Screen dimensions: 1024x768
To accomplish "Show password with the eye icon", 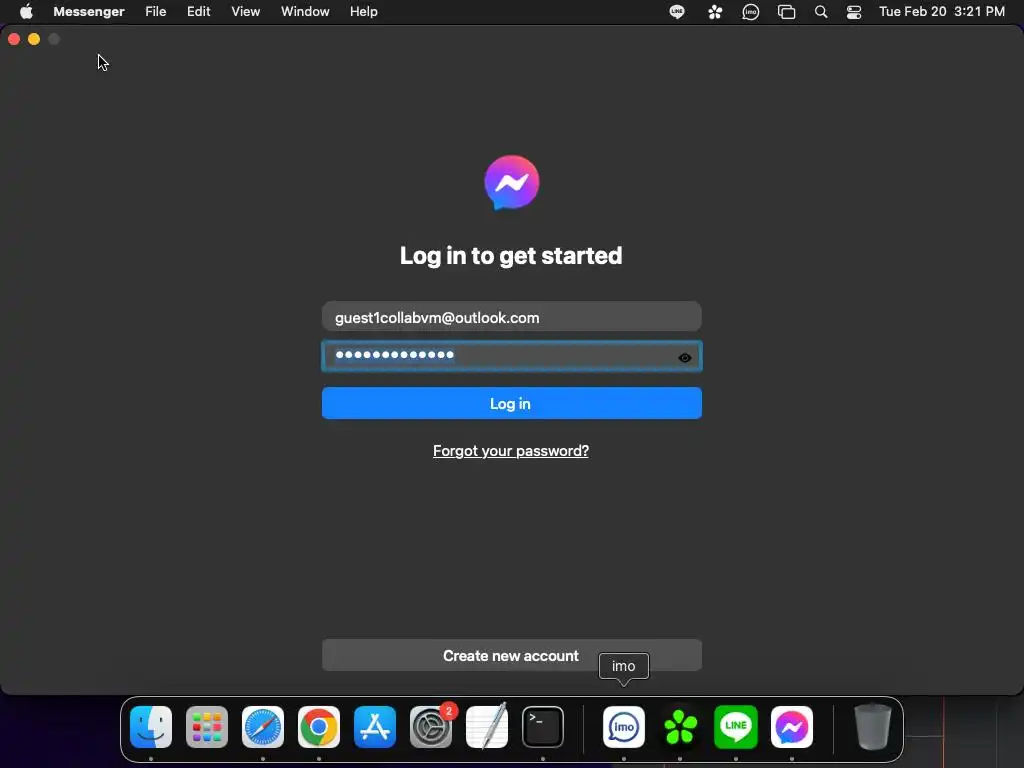I will pyautogui.click(x=684, y=357).
